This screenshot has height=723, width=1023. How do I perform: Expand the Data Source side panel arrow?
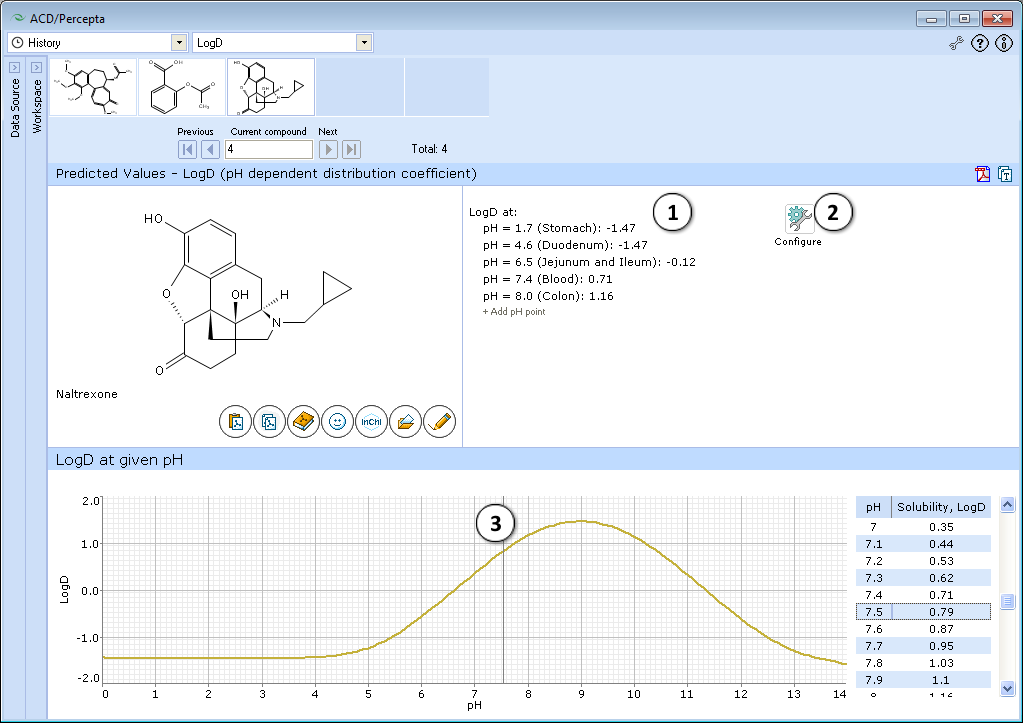[14, 67]
